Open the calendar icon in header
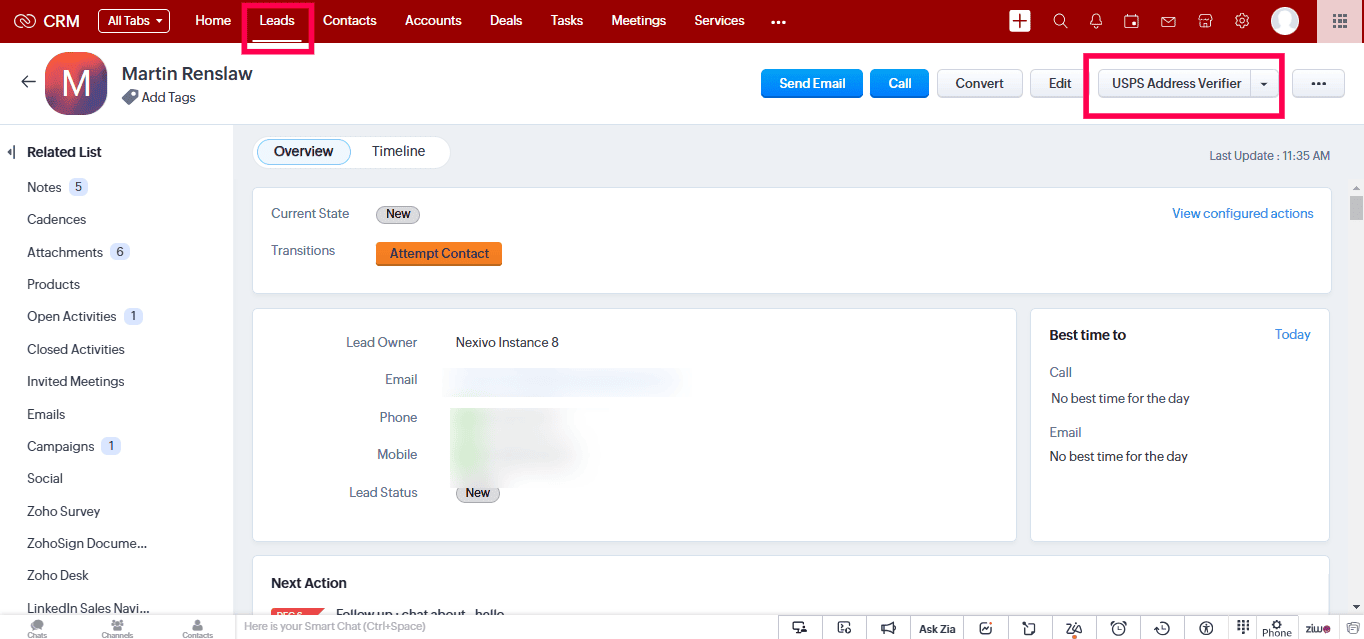 point(1132,21)
